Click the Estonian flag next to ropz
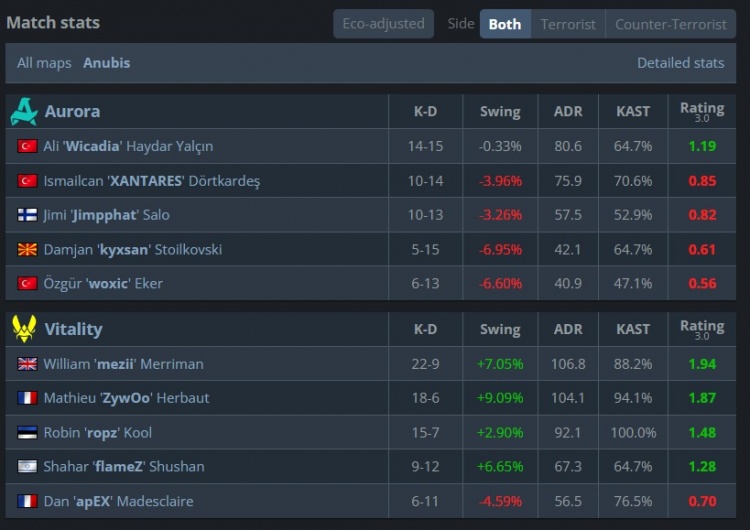Viewport: 750px width, 530px height. (27, 432)
